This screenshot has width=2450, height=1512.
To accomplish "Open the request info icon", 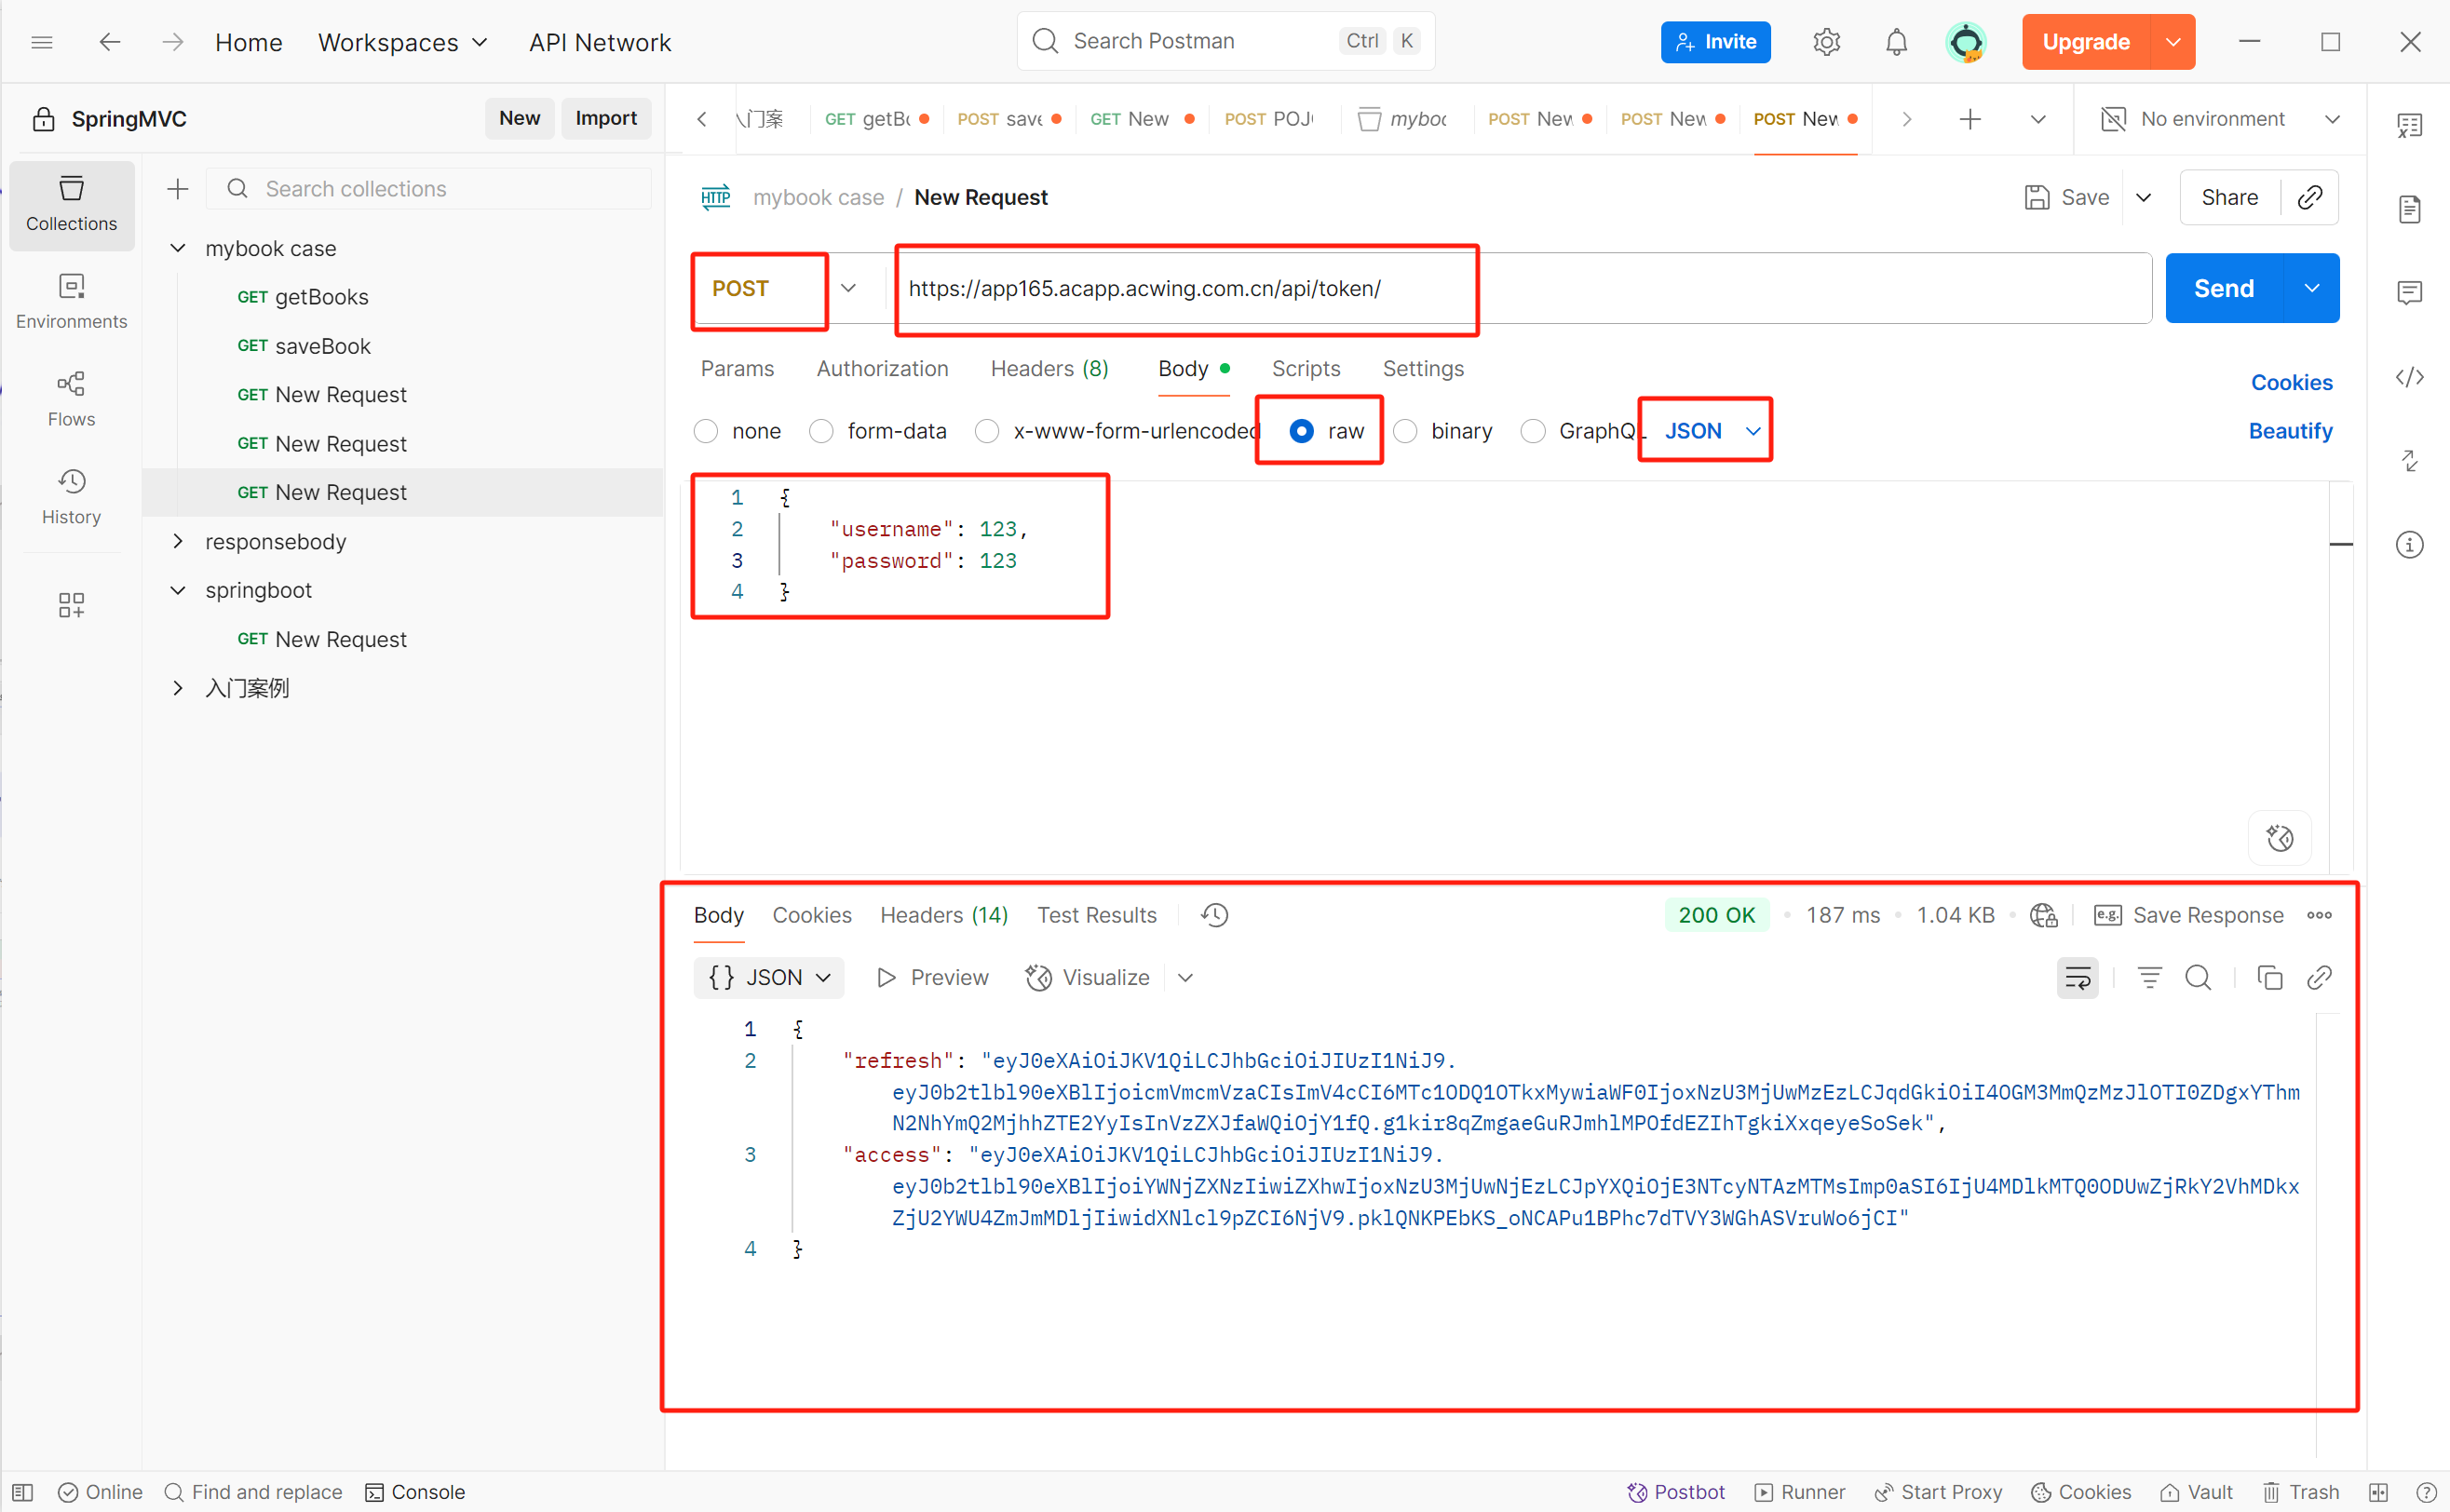I will tap(2410, 545).
